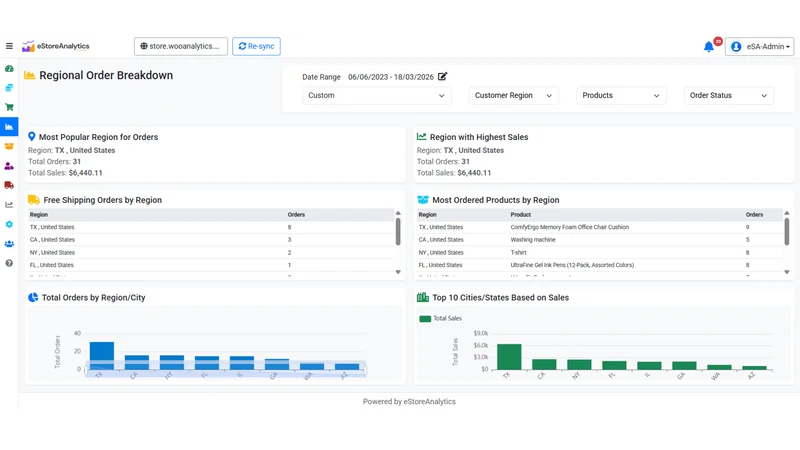Viewport: 800px width, 450px height.
Task: Click the Most Ordered Products scroll-up arrow
Action: [x=787, y=213]
